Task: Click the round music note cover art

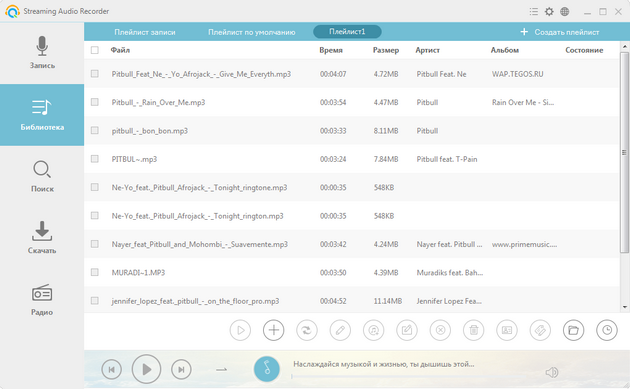Action: pos(267,369)
